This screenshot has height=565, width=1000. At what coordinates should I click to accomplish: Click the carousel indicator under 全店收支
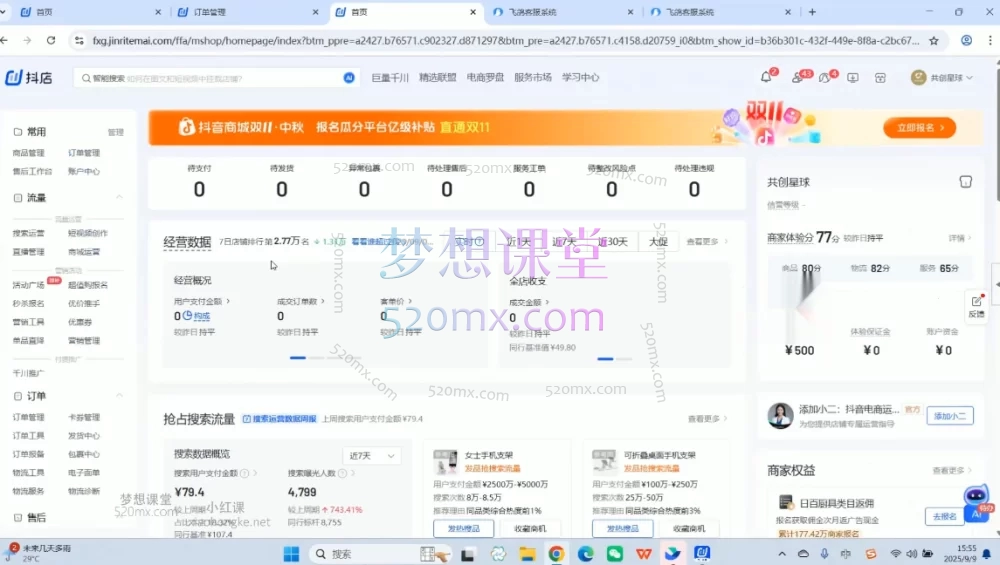click(605, 359)
